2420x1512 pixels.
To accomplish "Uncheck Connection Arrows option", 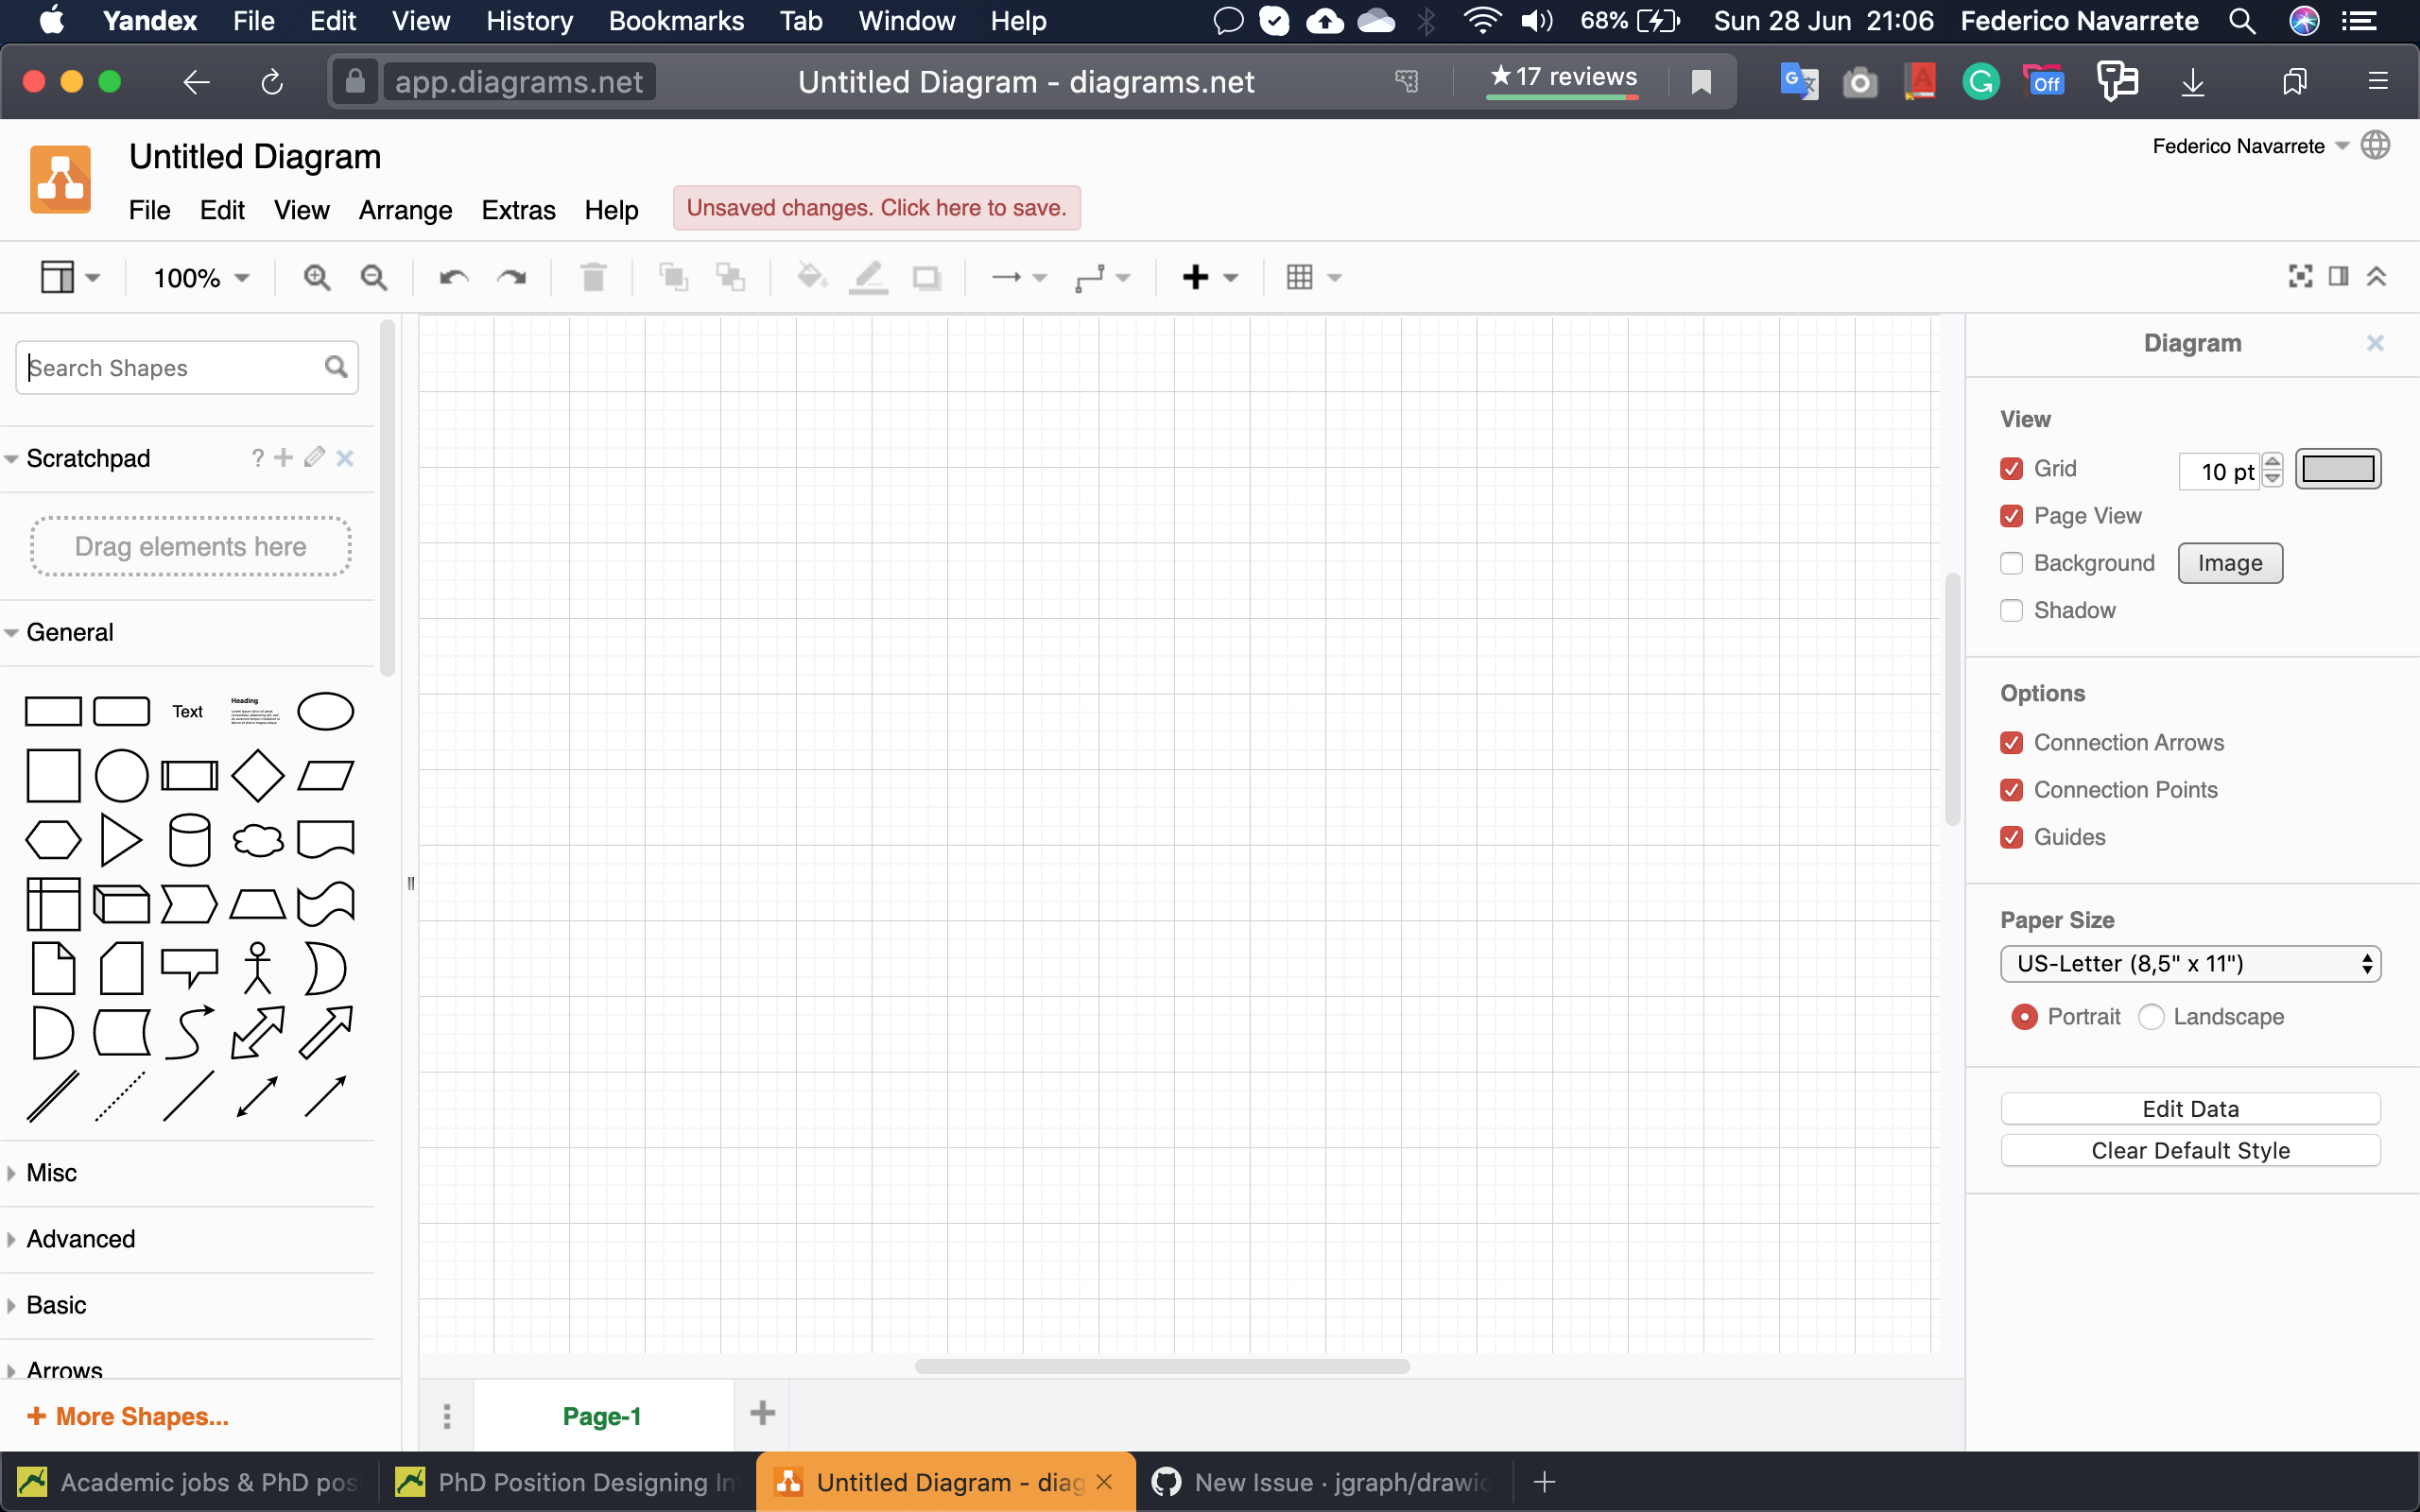I will click(2012, 742).
